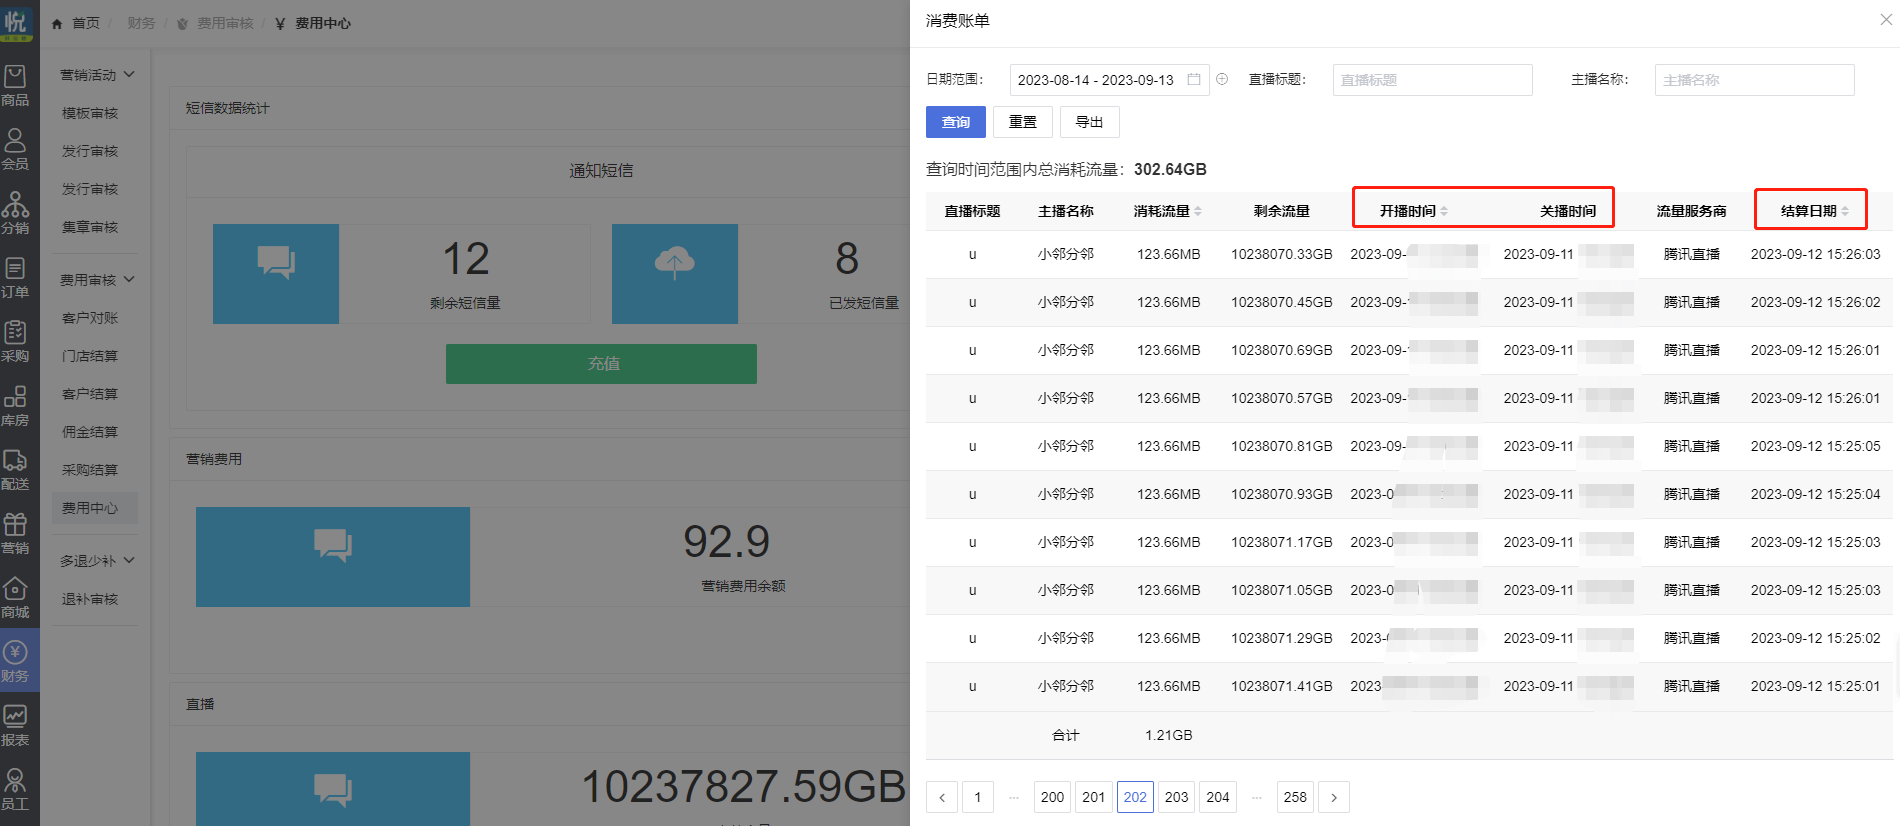This screenshot has height=826, width=1900.
Task: Go to page 203 in pagination
Action: click(x=1176, y=797)
